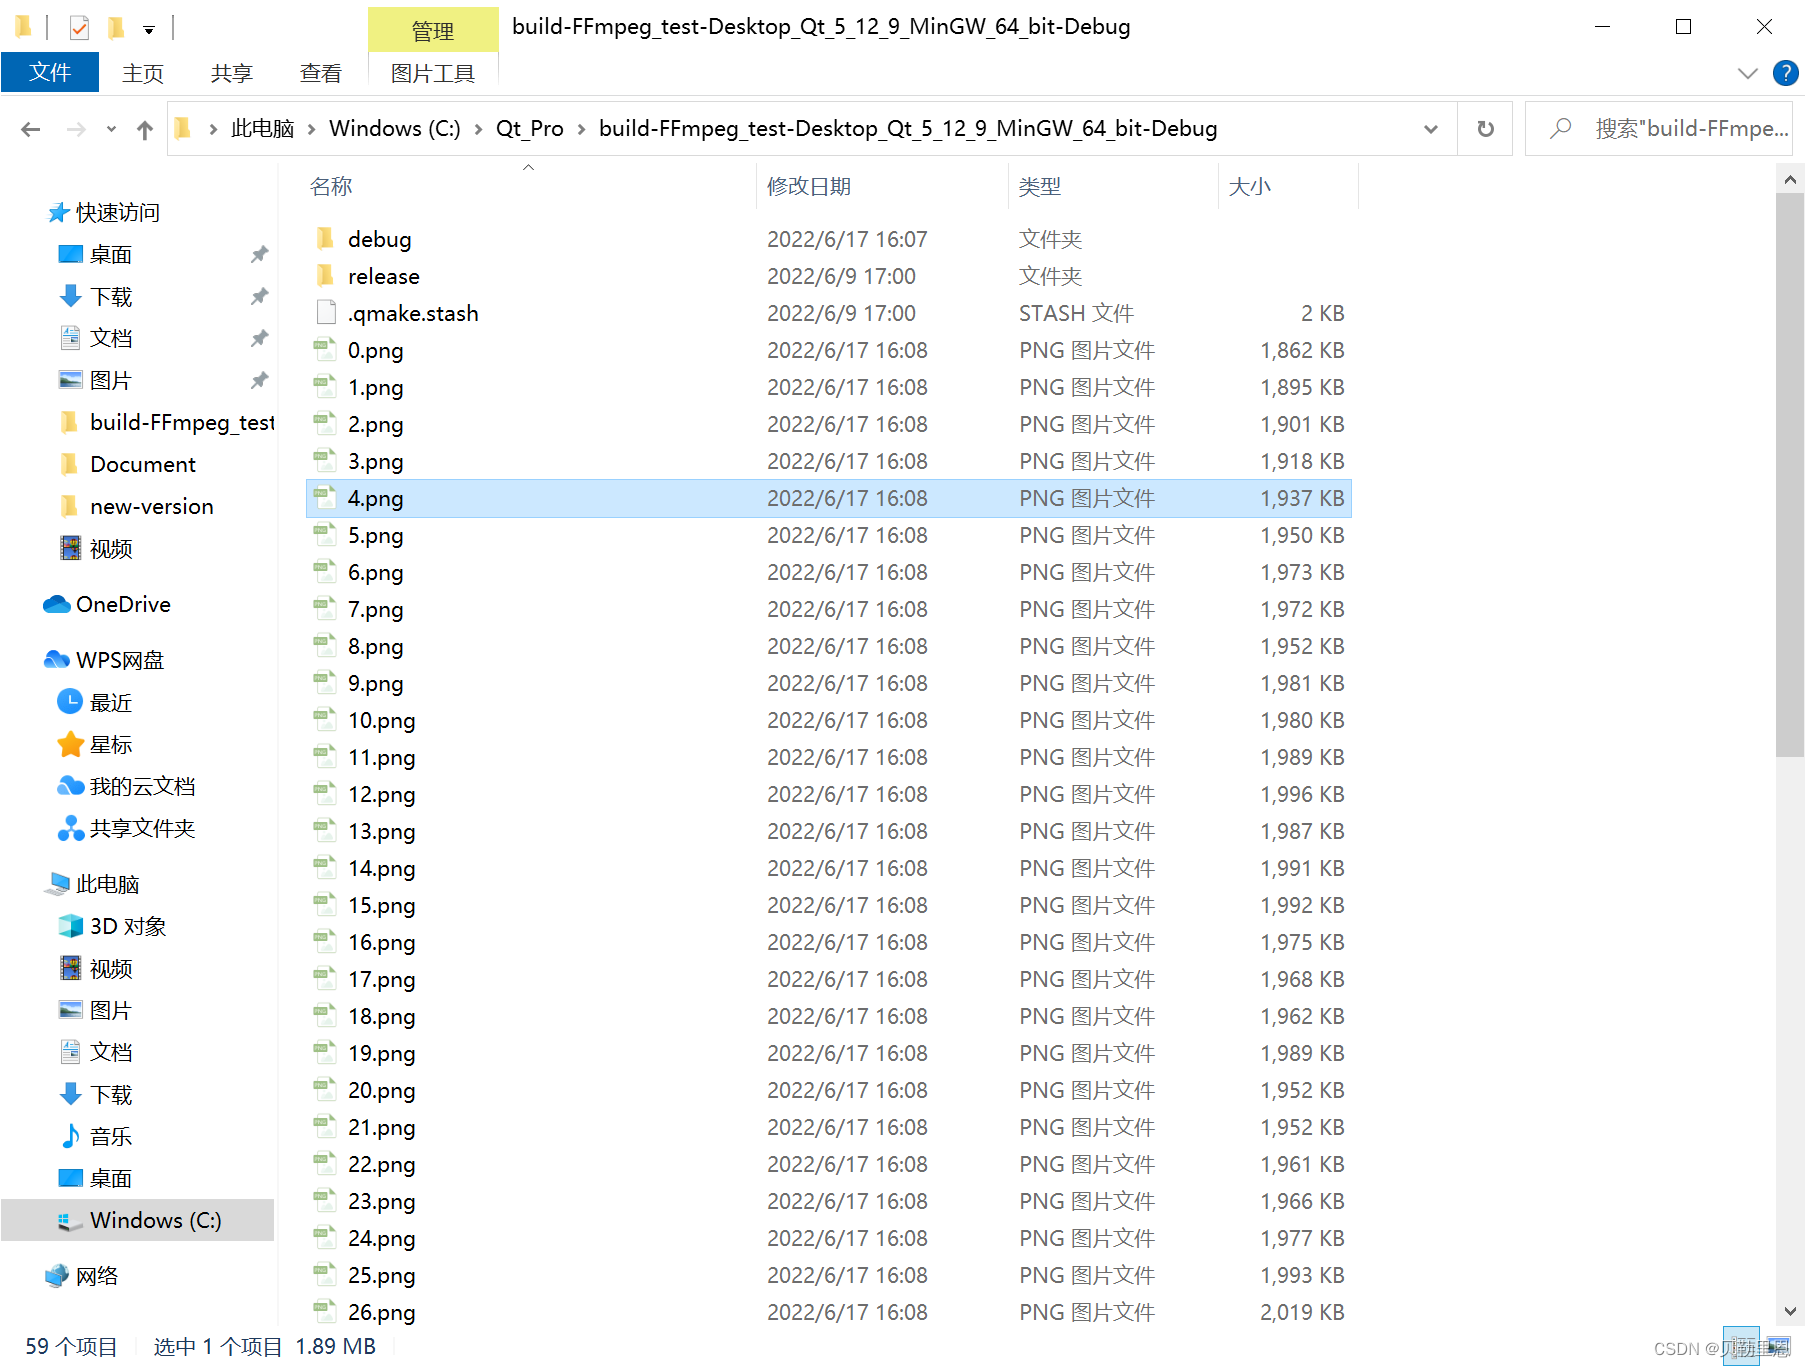This screenshot has height=1367, width=1806.
Task: Open the 文件 file menu tab
Action: pos(50,72)
